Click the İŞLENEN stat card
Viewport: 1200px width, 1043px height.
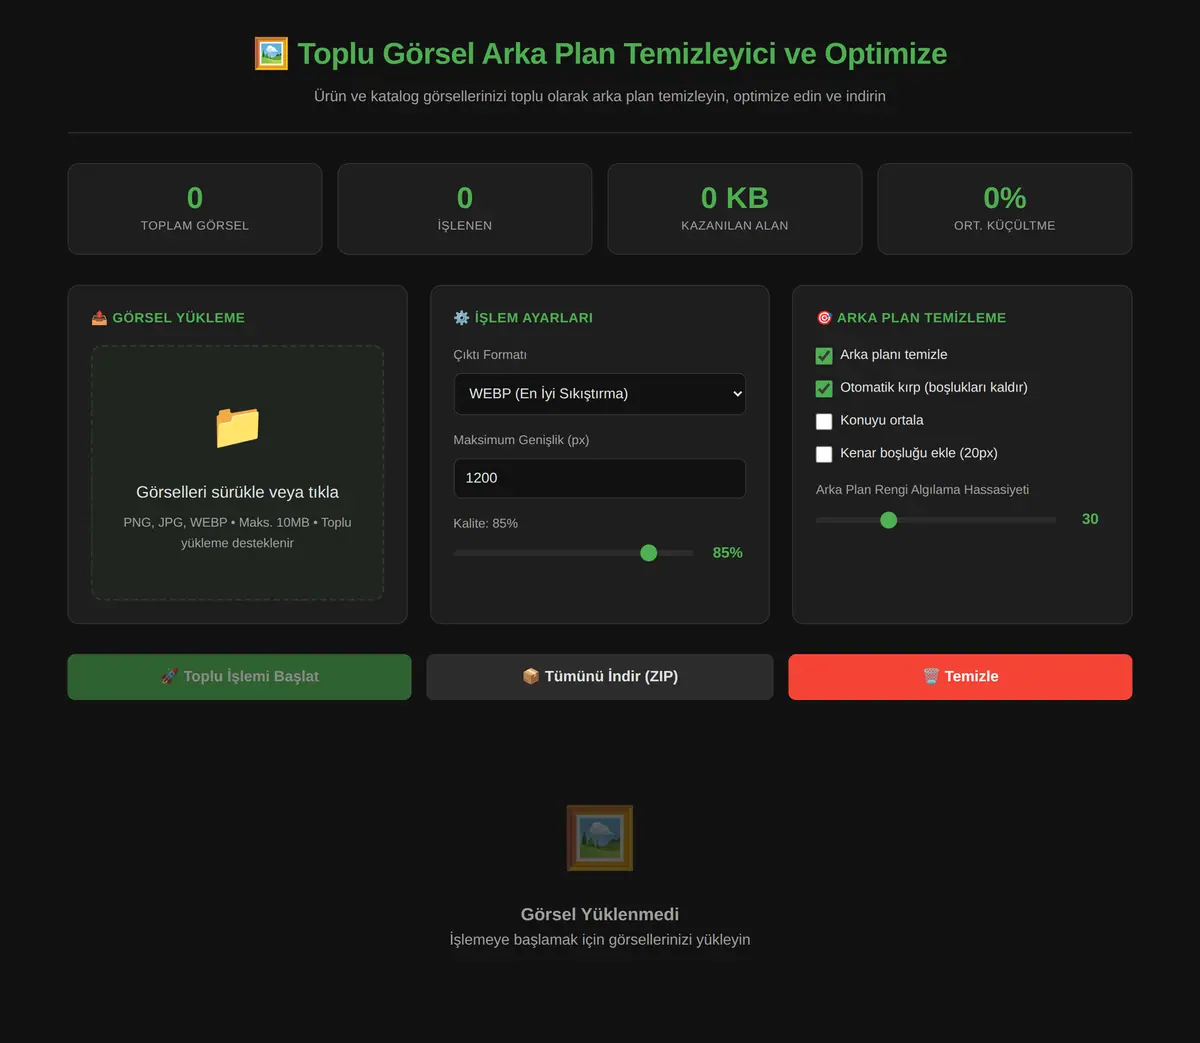tap(465, 209)
